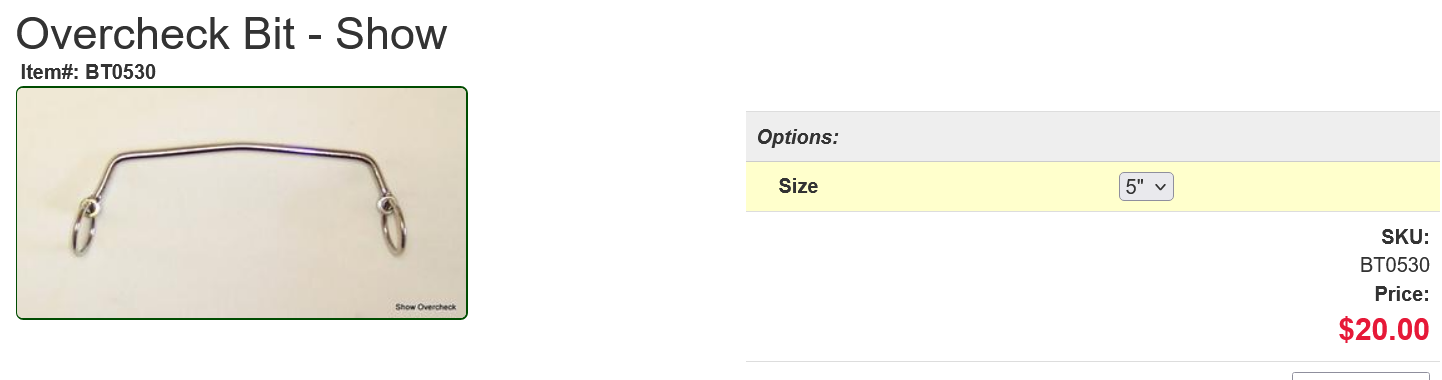Click the partially visible box below the price
The height and width of the screenshot is (380, 1442).
1361,376
